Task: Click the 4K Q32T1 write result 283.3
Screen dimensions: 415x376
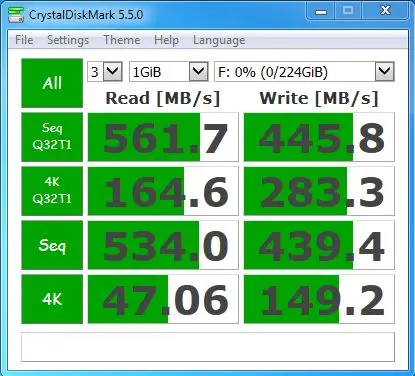Action: [x=319, y=191]
